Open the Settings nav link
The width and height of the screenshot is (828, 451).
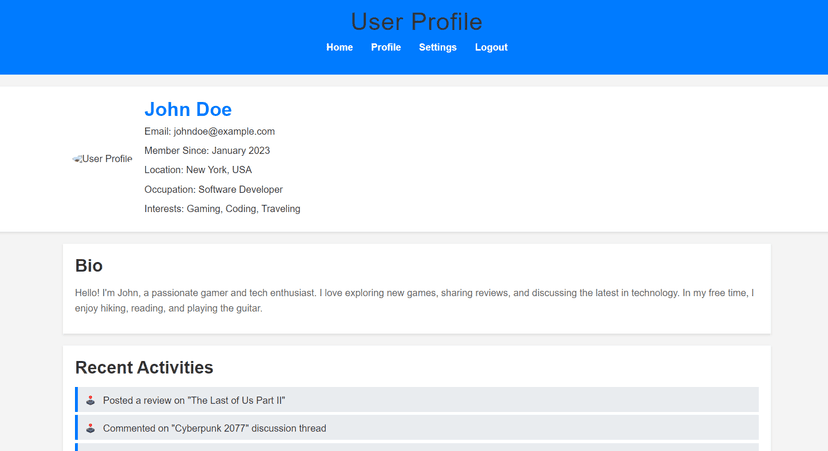(438, 47)
